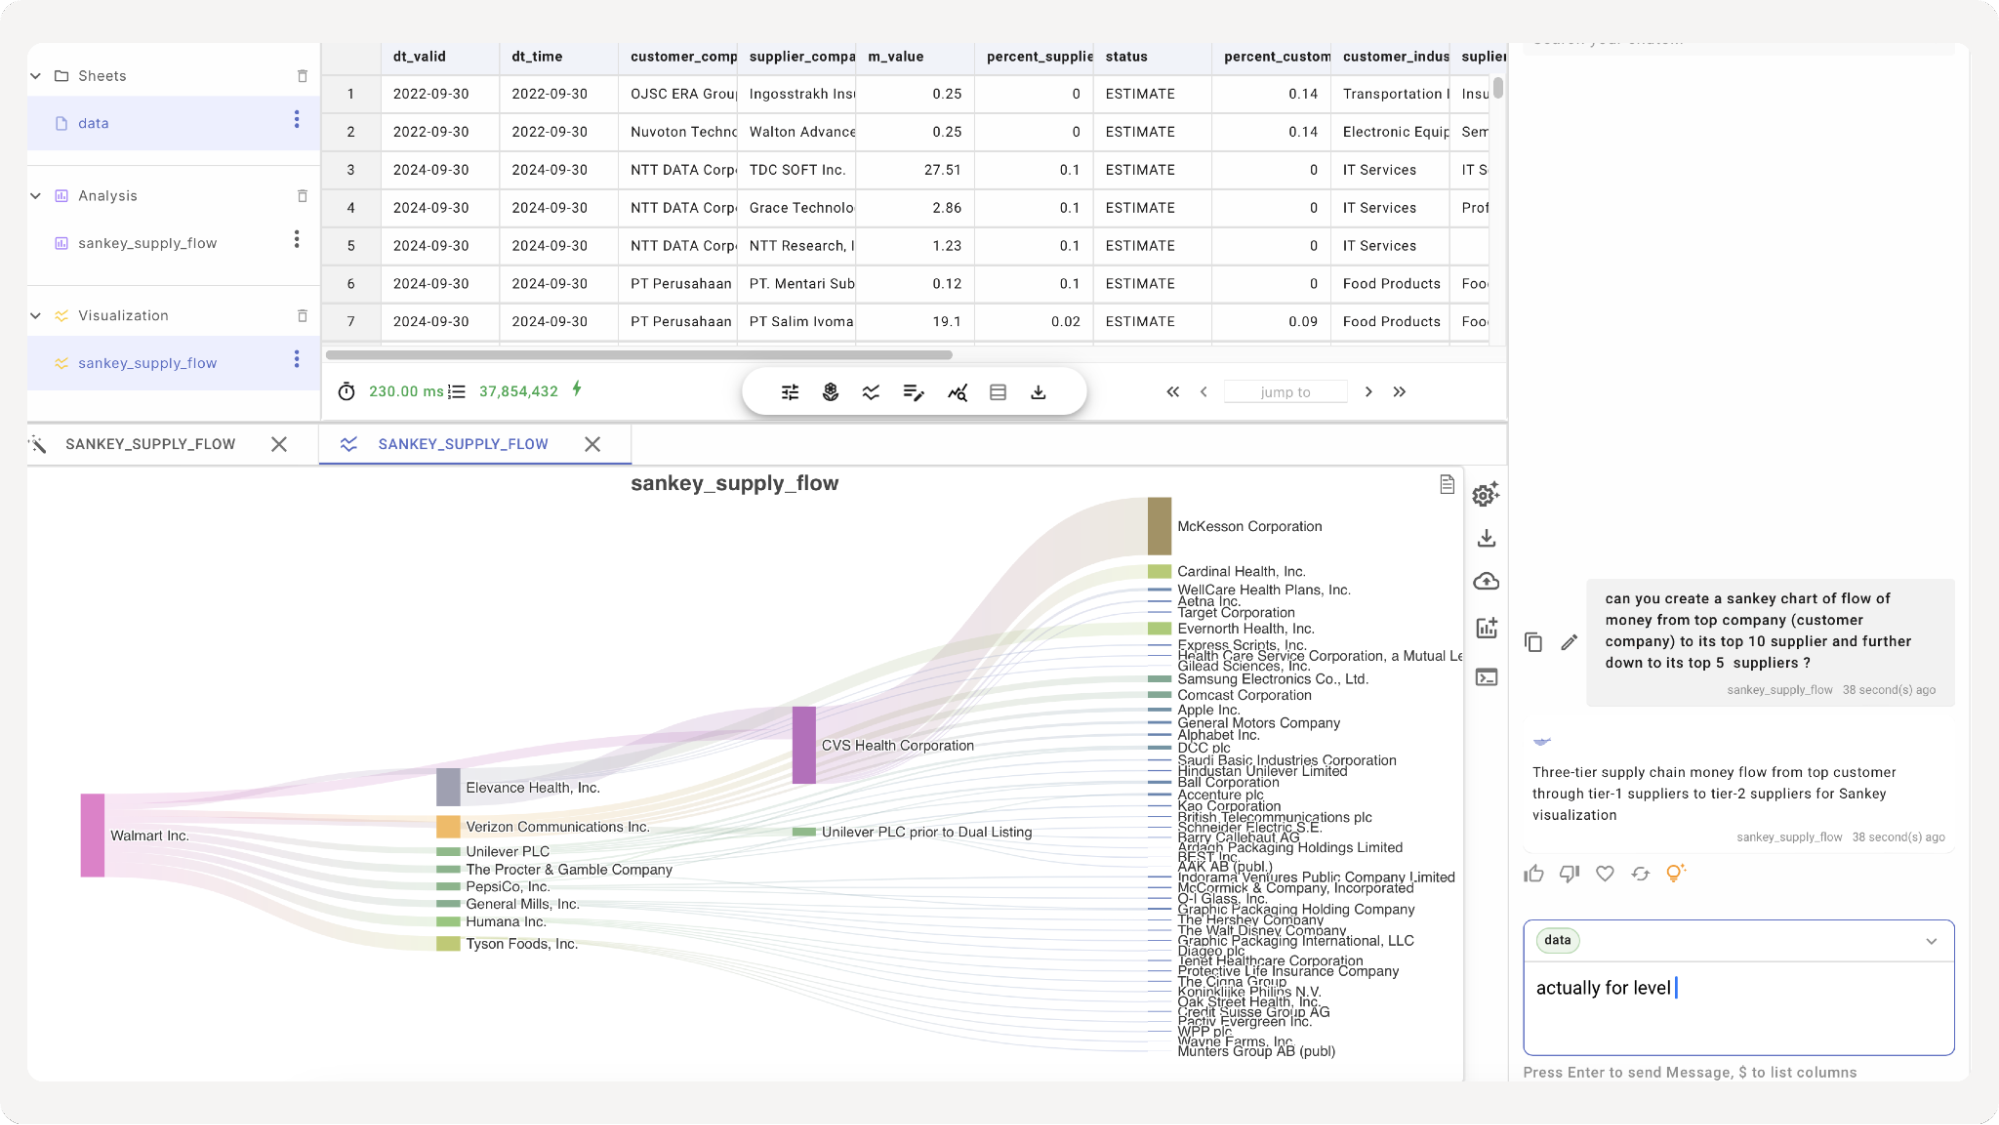Click the data tag chip in chat

coord(1557,940)
